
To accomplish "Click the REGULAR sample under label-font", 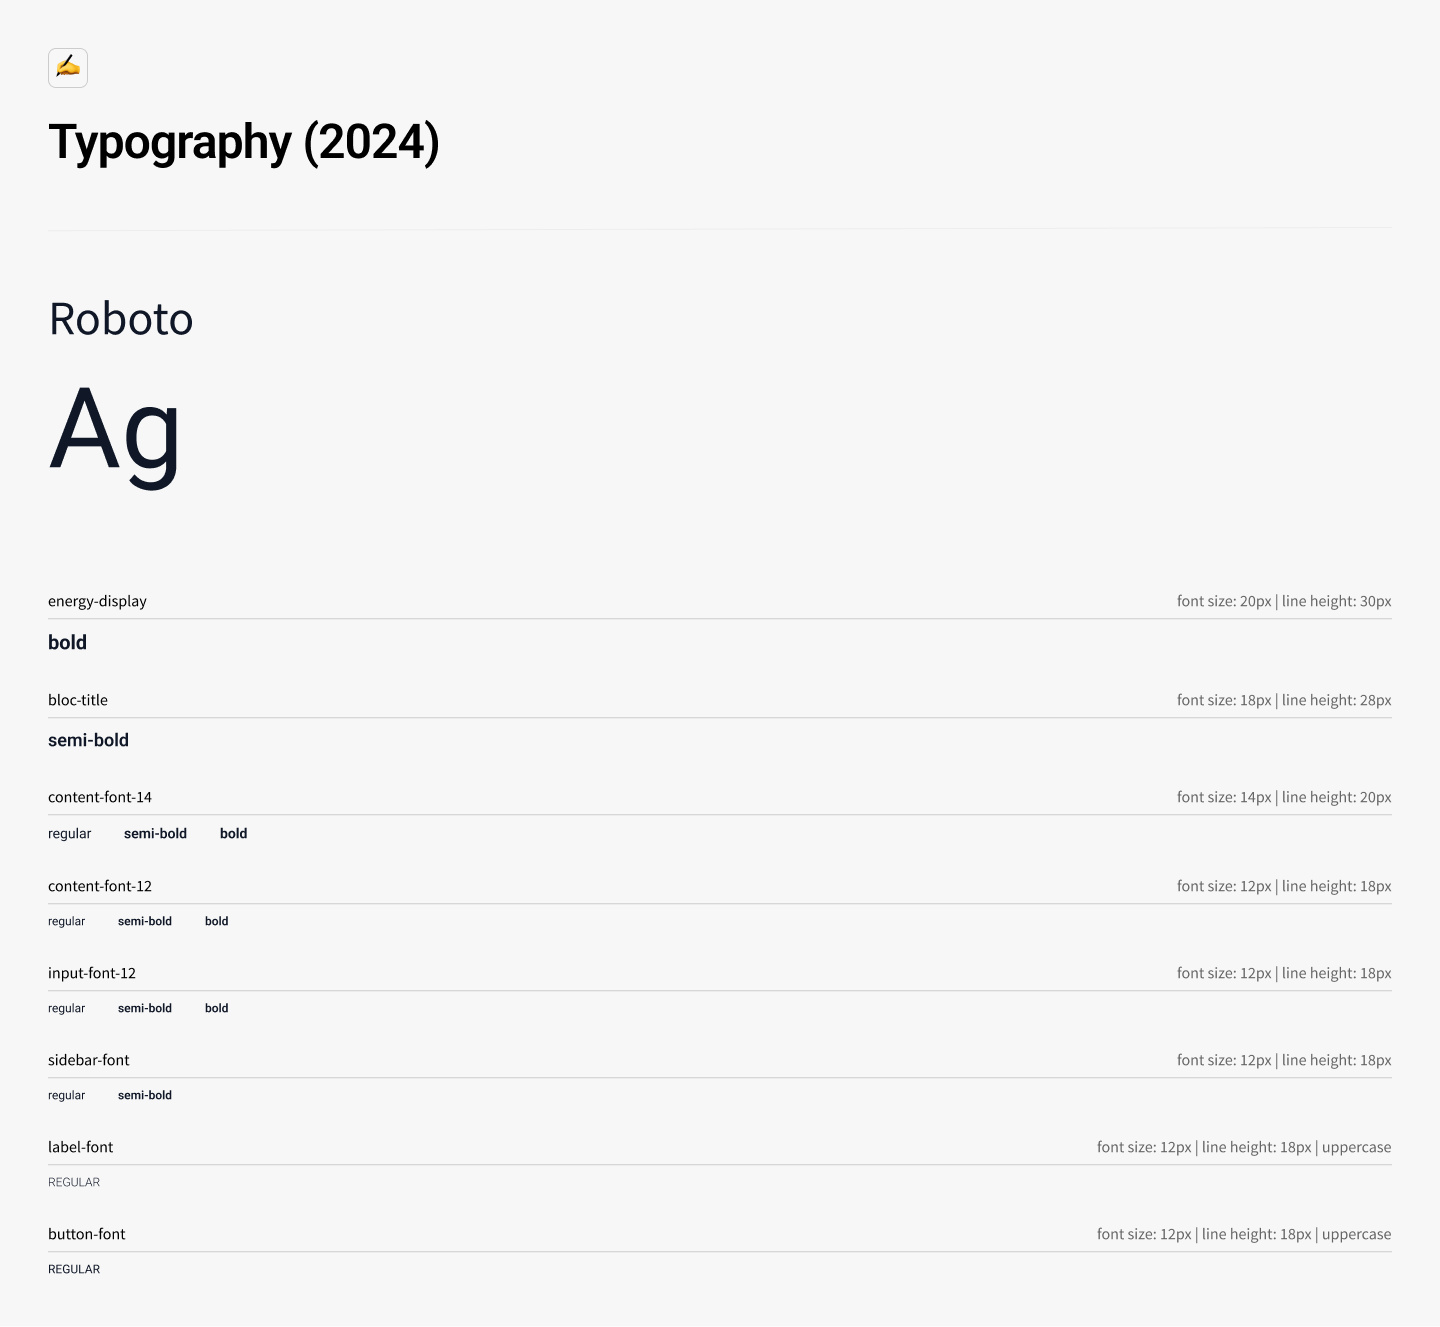I will pos(74,1182).
